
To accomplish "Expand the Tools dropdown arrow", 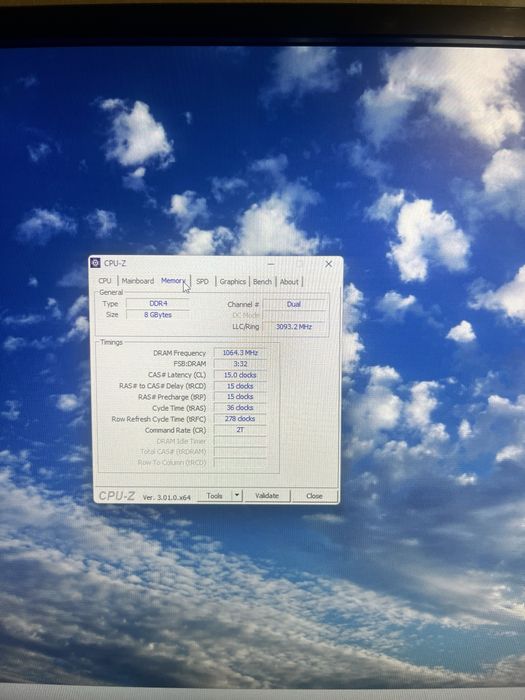I will click(238, 496).
